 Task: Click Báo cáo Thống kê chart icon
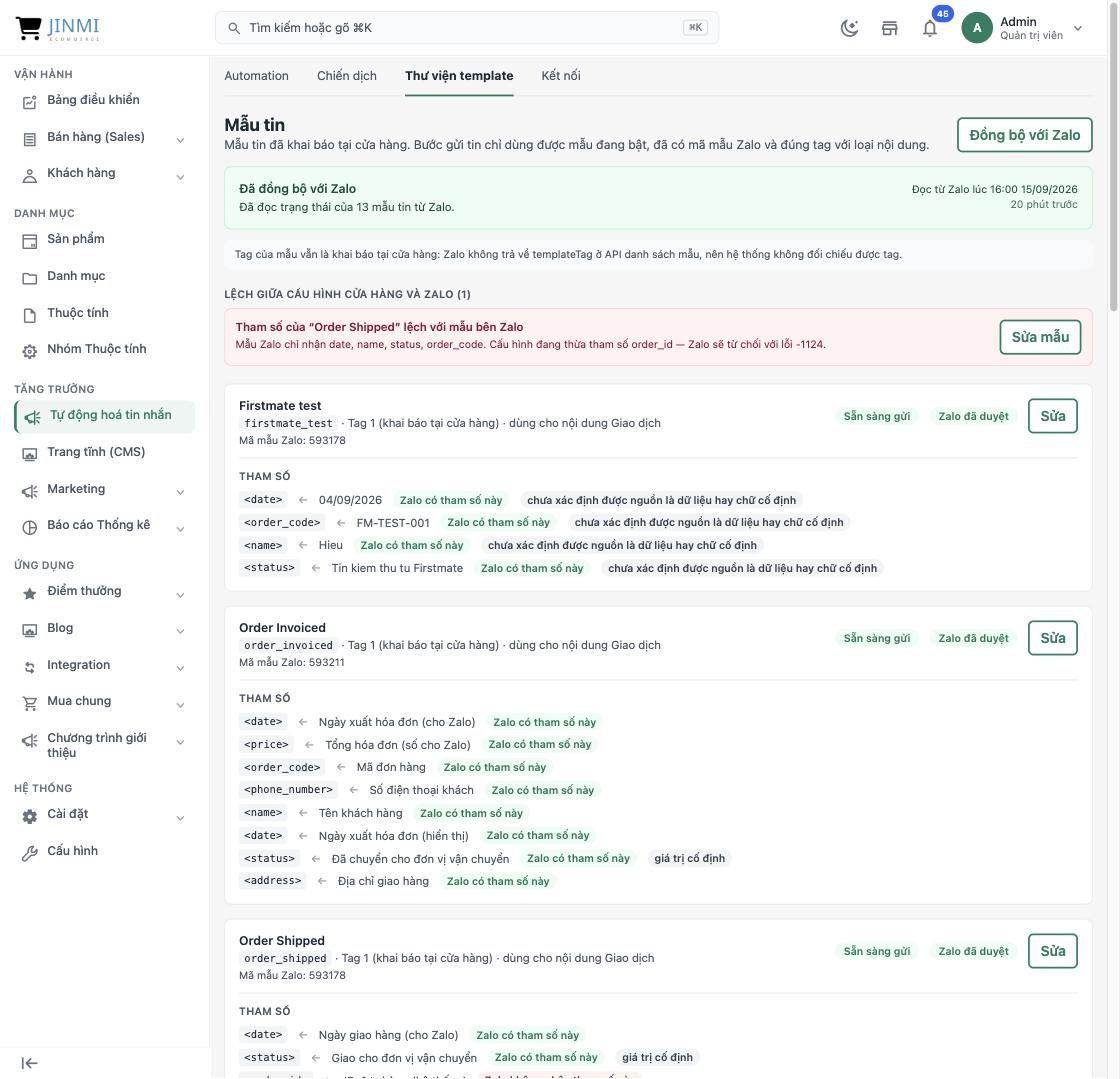pos(29,528)
